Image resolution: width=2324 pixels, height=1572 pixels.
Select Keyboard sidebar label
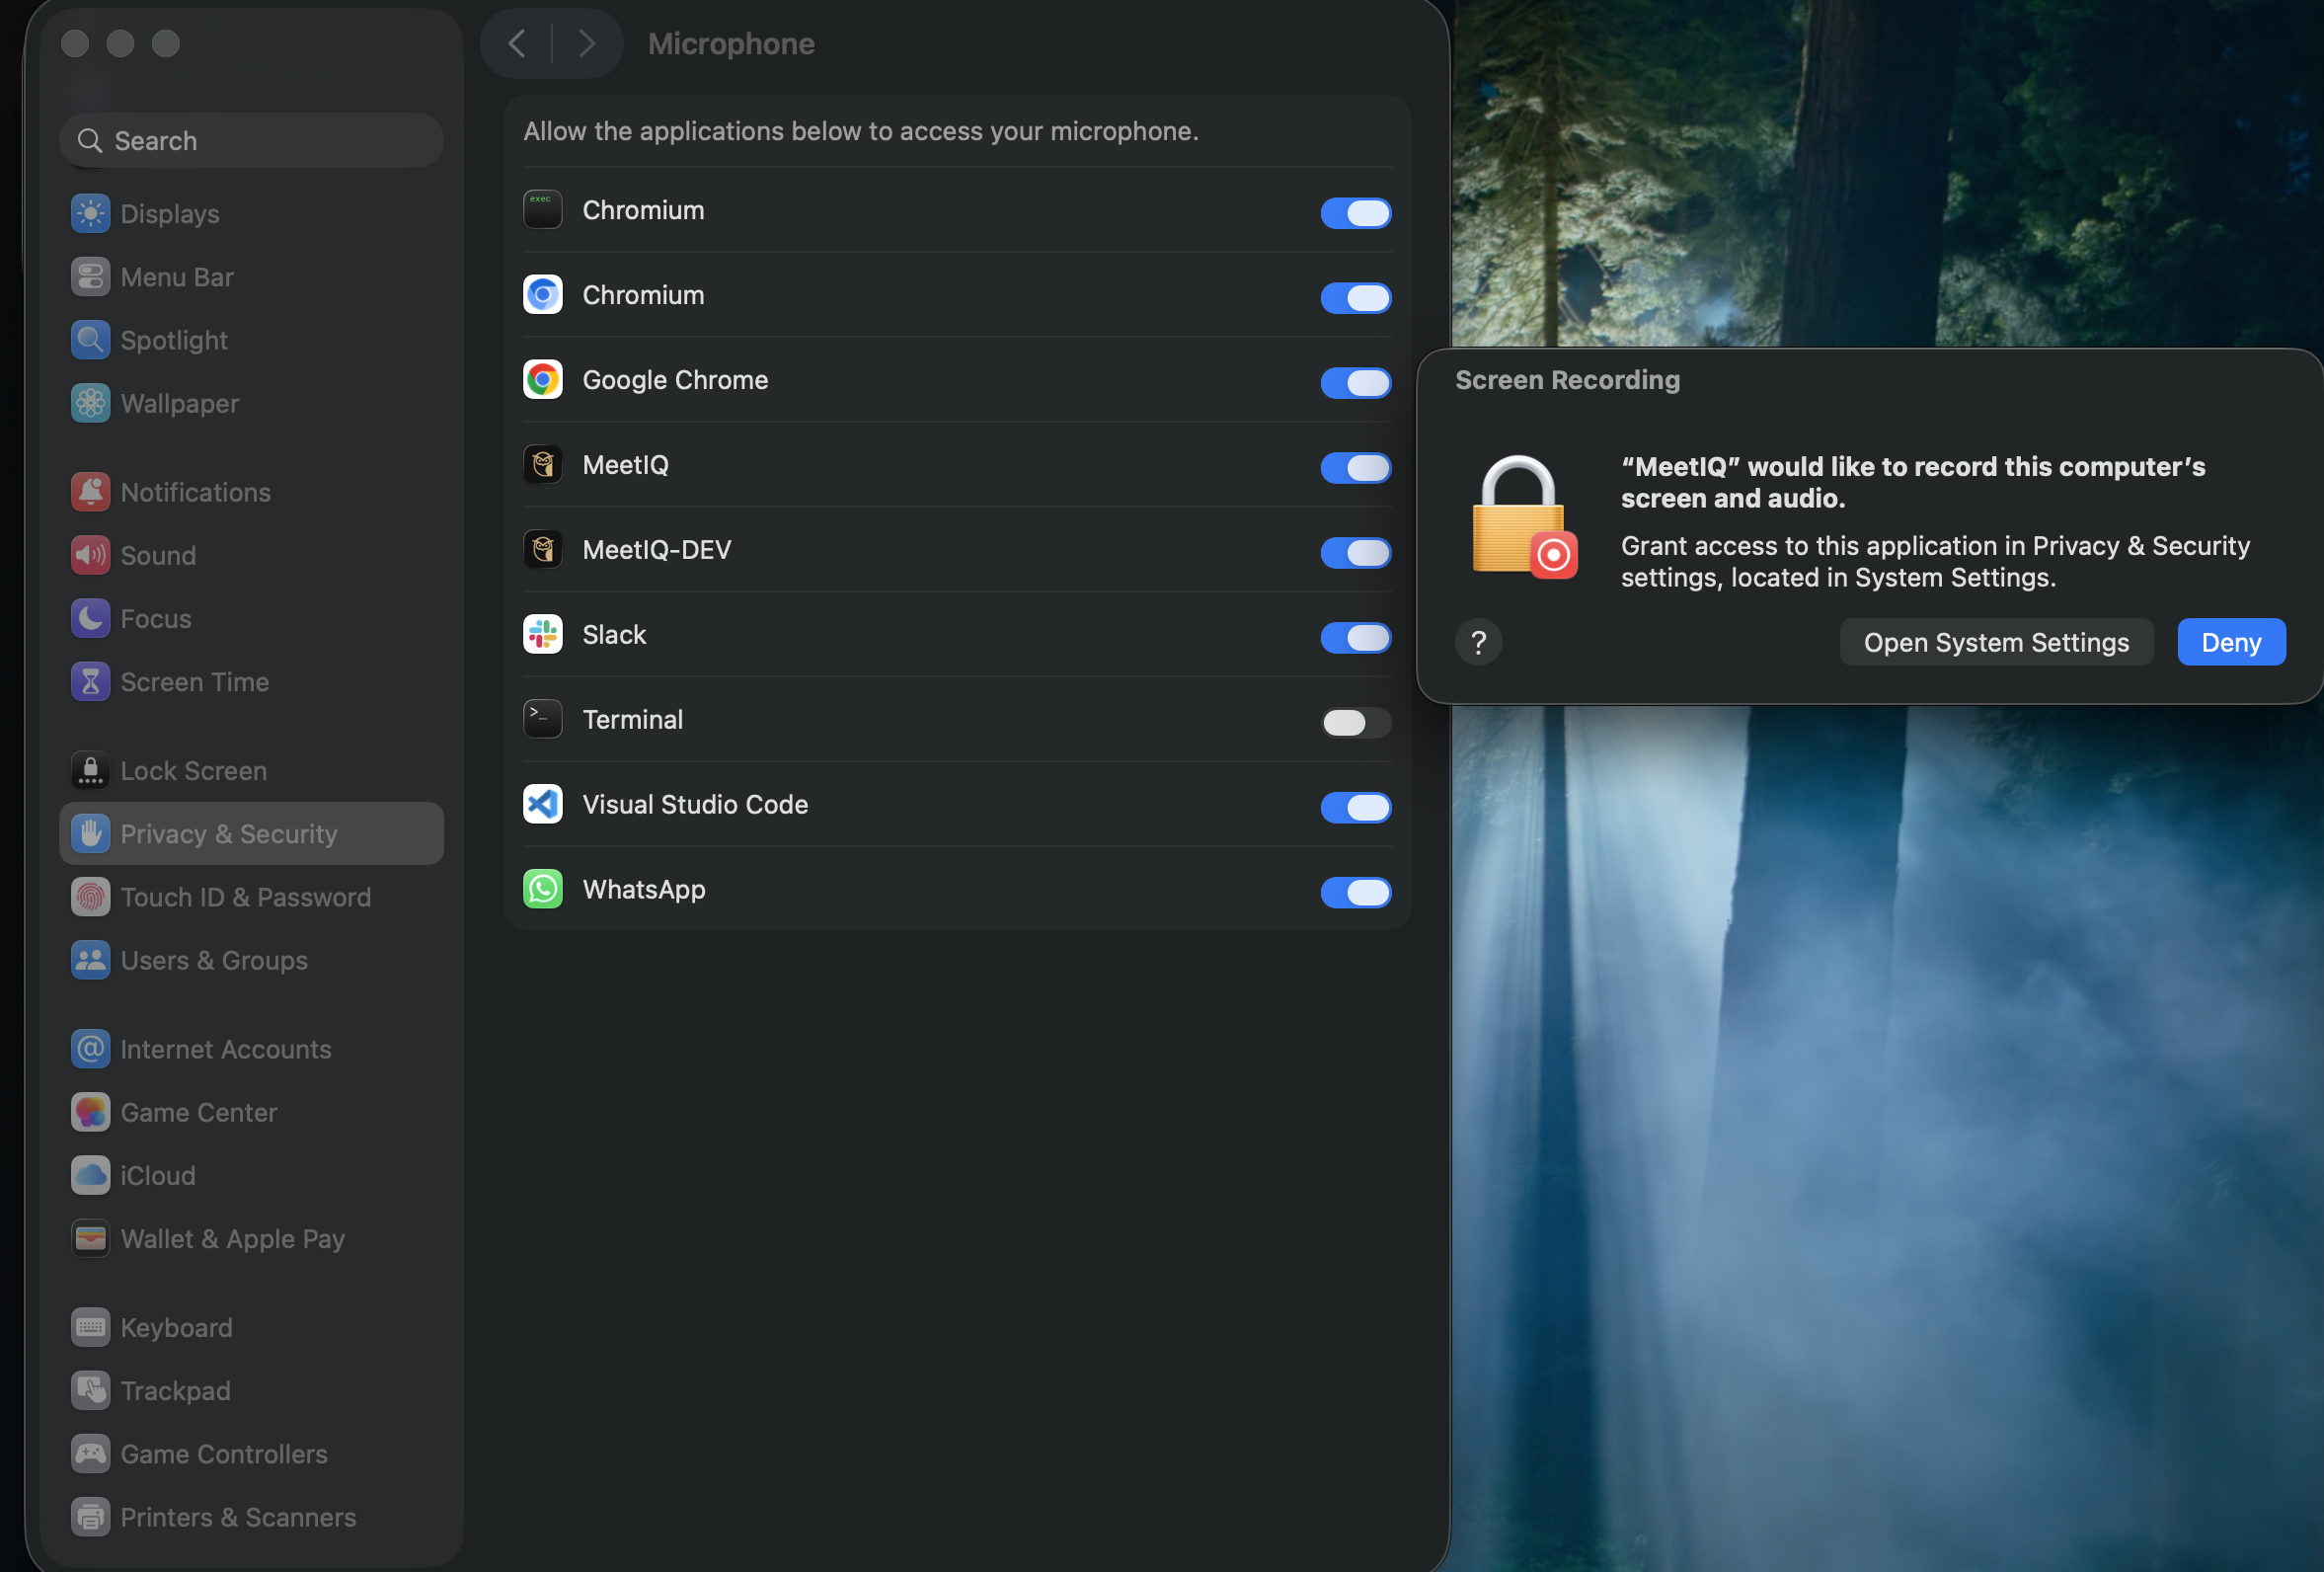177,1327
